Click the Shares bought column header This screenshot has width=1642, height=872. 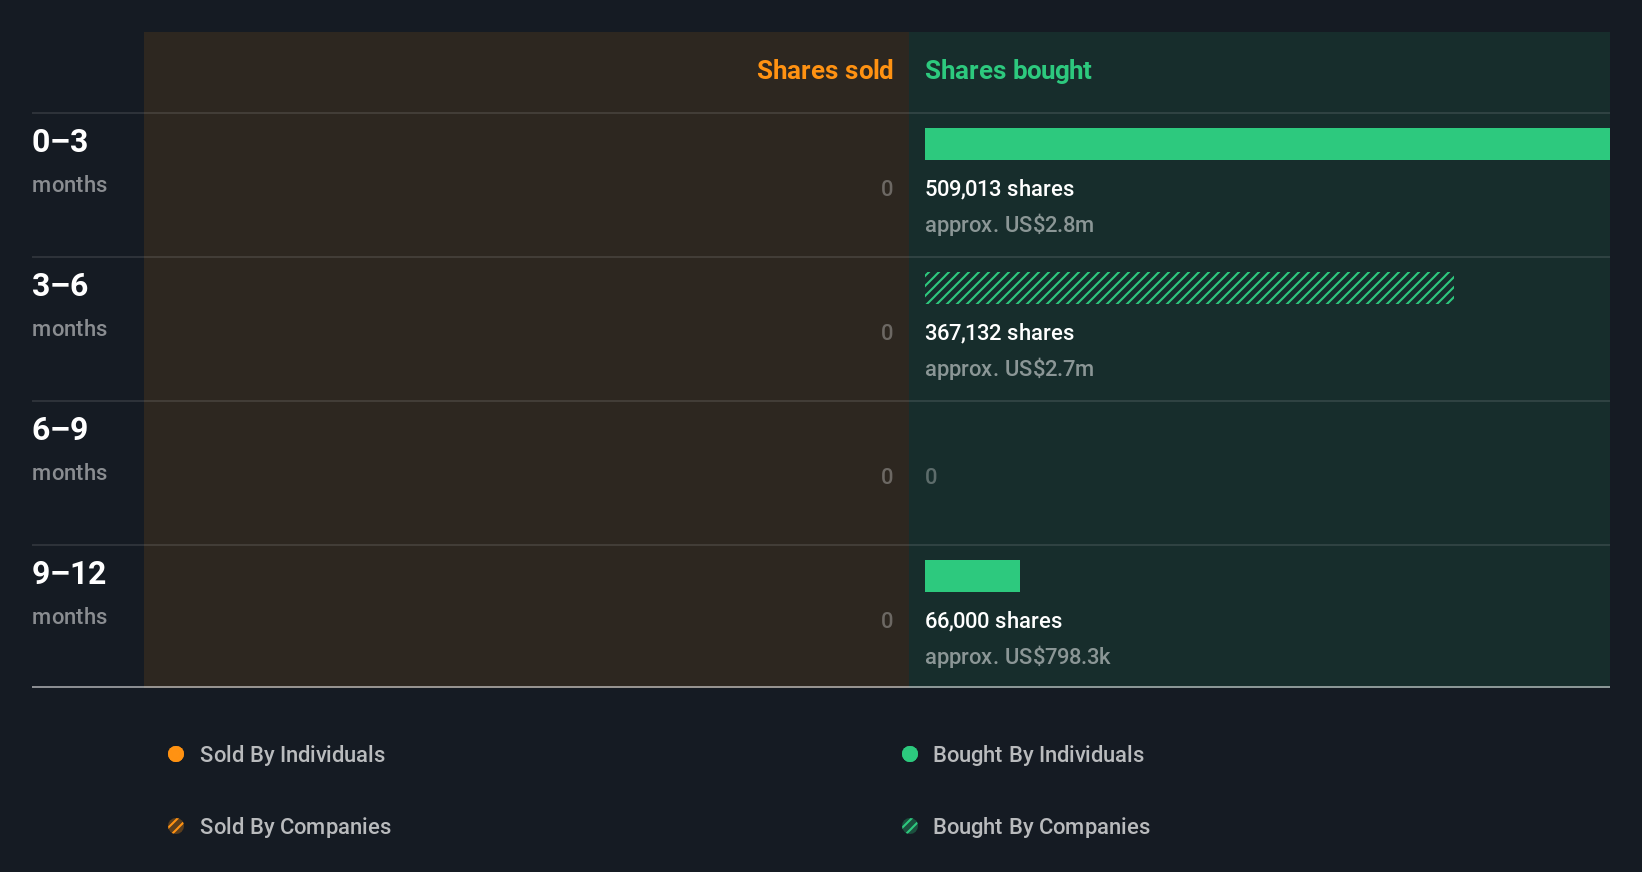[1008, 70]
